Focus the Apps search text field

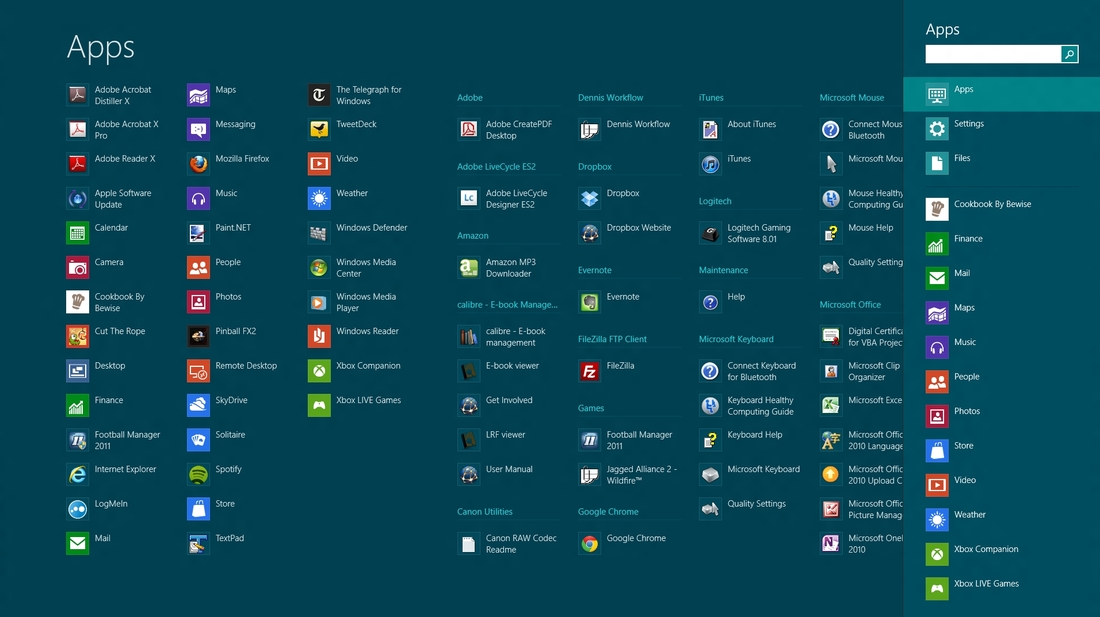pyautogui.click(x=993, y=54)
